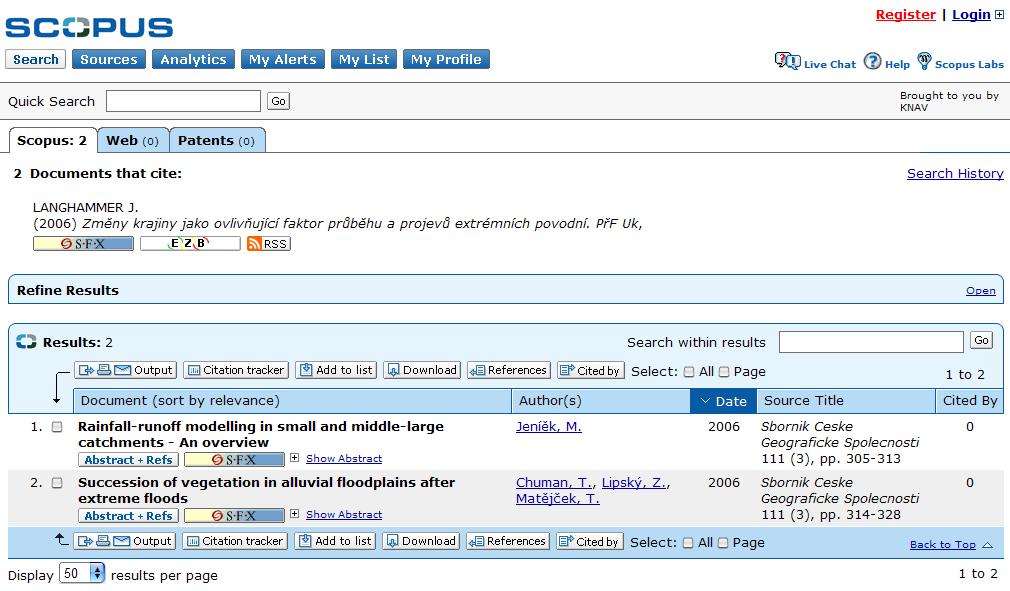Viewport: 1010px width, 591px height.
Task: Click the top References button
Action: 509,370
